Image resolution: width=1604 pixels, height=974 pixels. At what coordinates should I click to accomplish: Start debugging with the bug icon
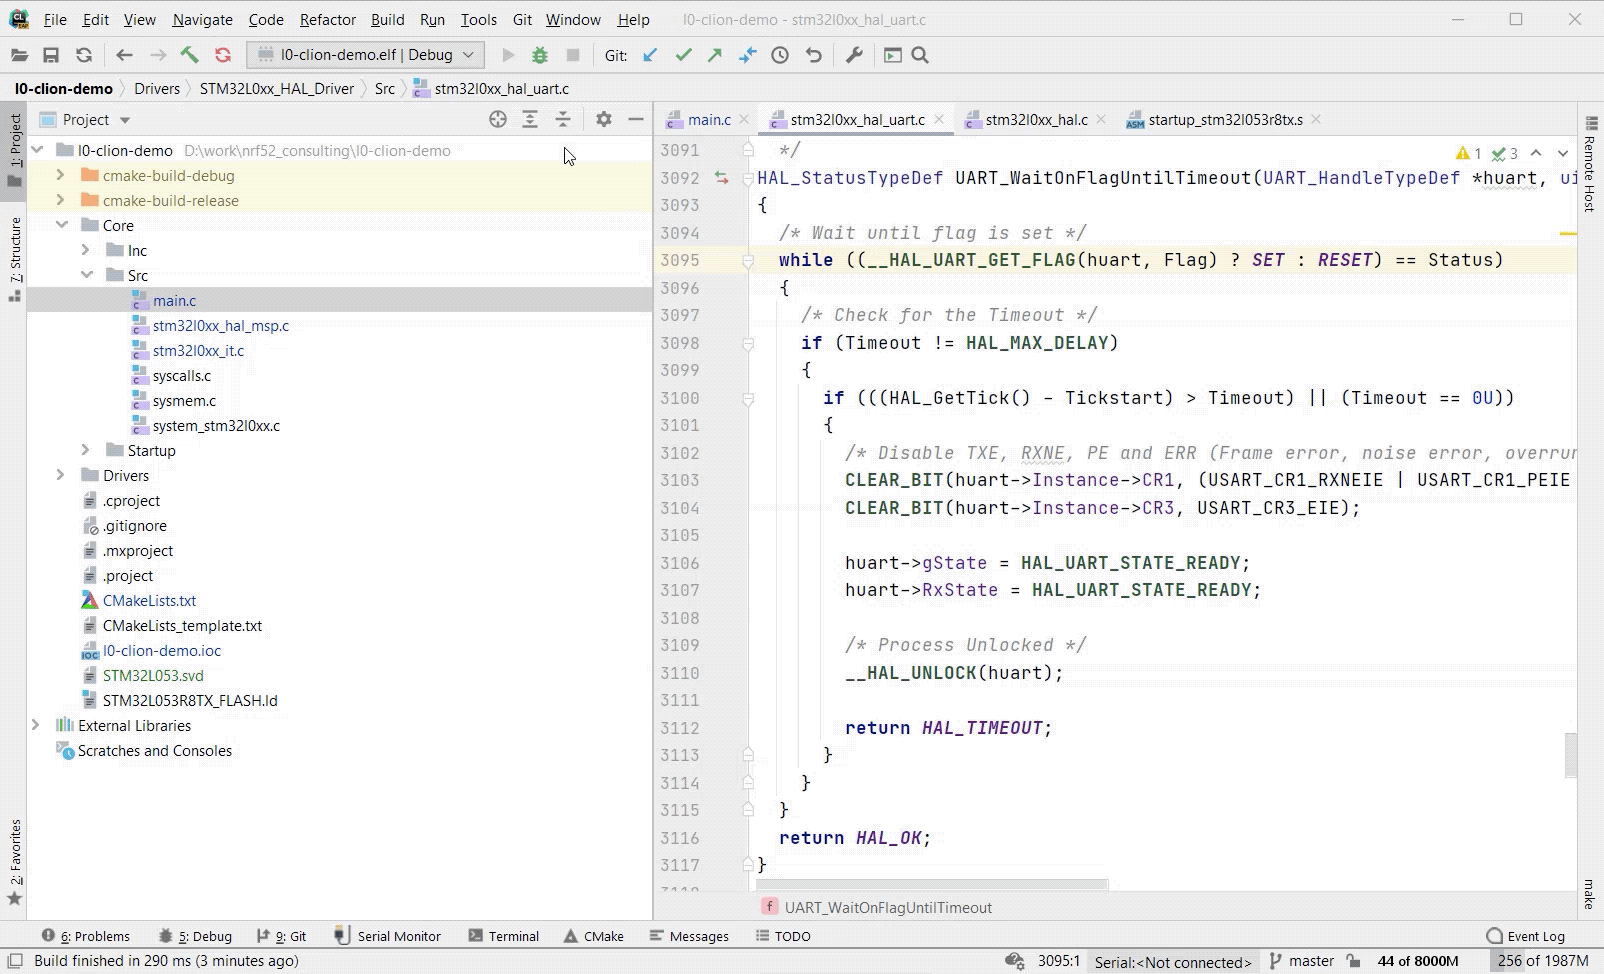[538, 55]
